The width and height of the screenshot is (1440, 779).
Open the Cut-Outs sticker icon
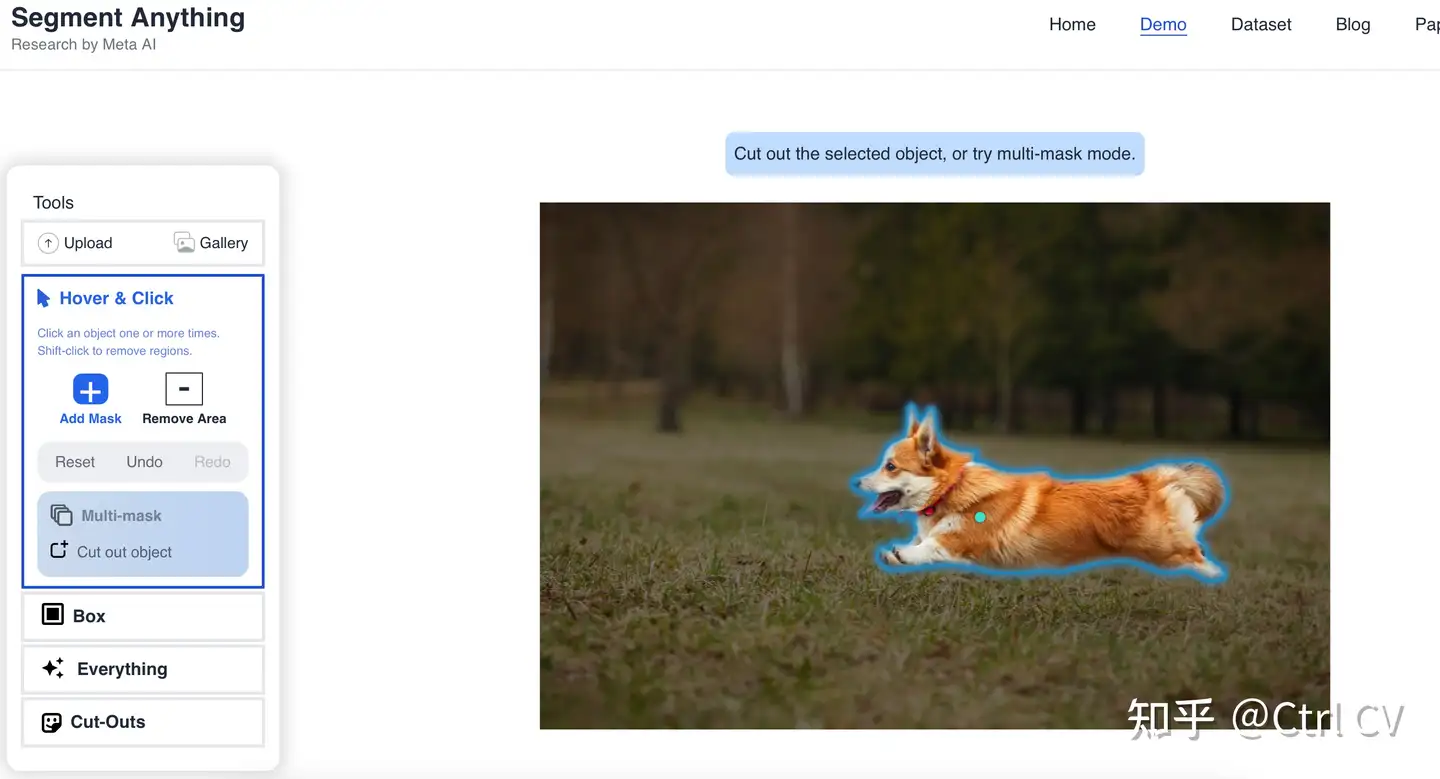tap(52, 722)
